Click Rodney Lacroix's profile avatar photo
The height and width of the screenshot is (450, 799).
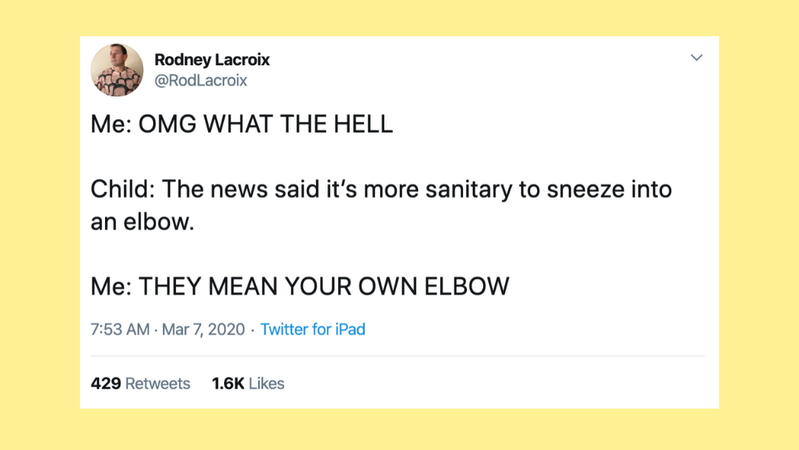(x=117, y=70)
